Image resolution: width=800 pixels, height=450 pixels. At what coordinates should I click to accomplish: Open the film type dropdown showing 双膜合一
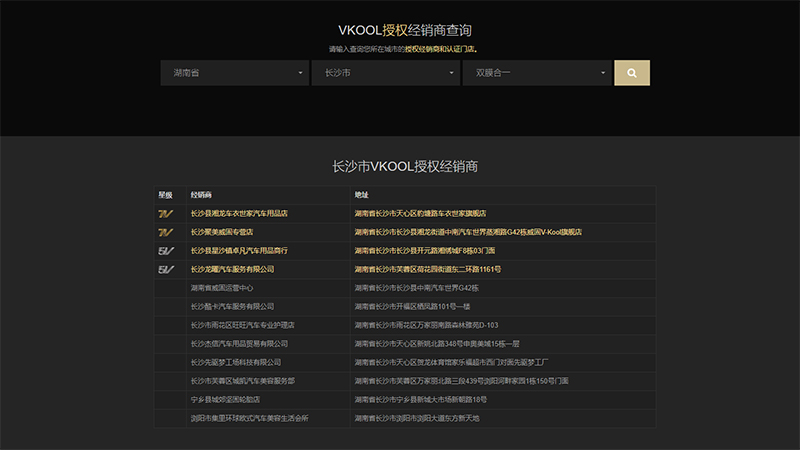(x=537, y=73)
